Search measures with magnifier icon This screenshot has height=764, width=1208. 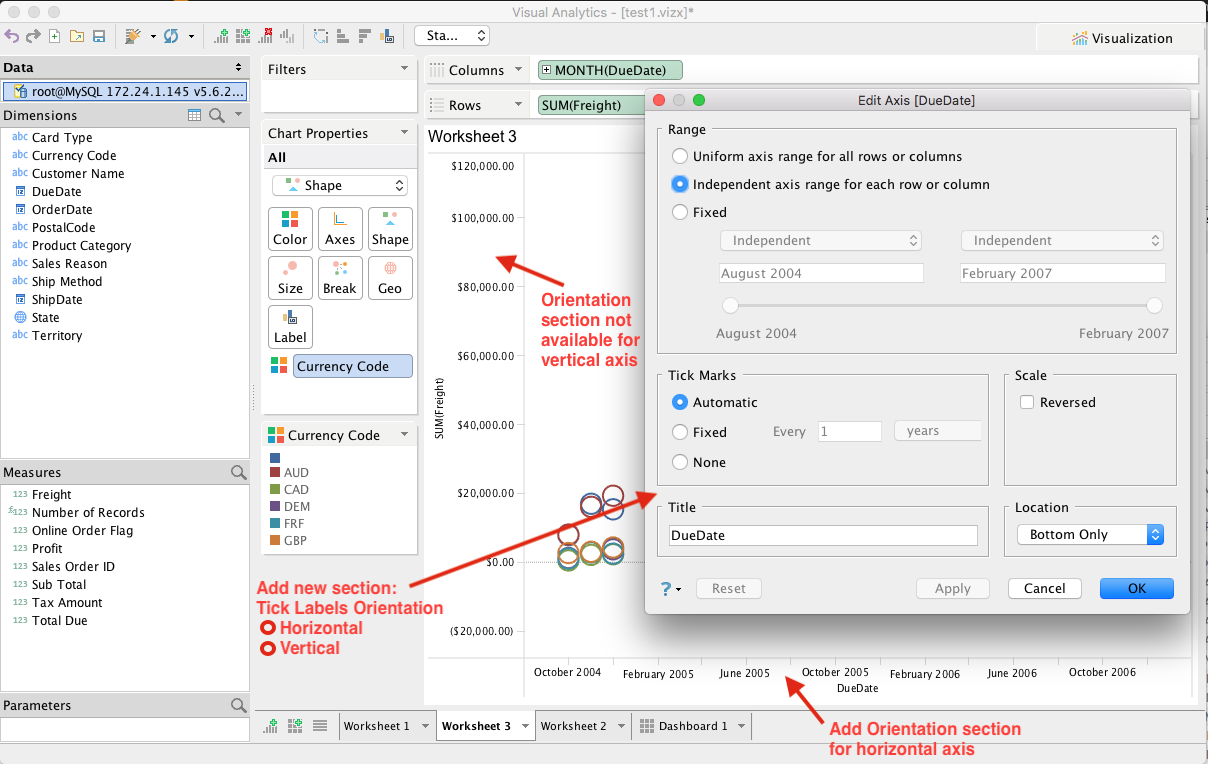pyautogui.click(x=238, y=472)
